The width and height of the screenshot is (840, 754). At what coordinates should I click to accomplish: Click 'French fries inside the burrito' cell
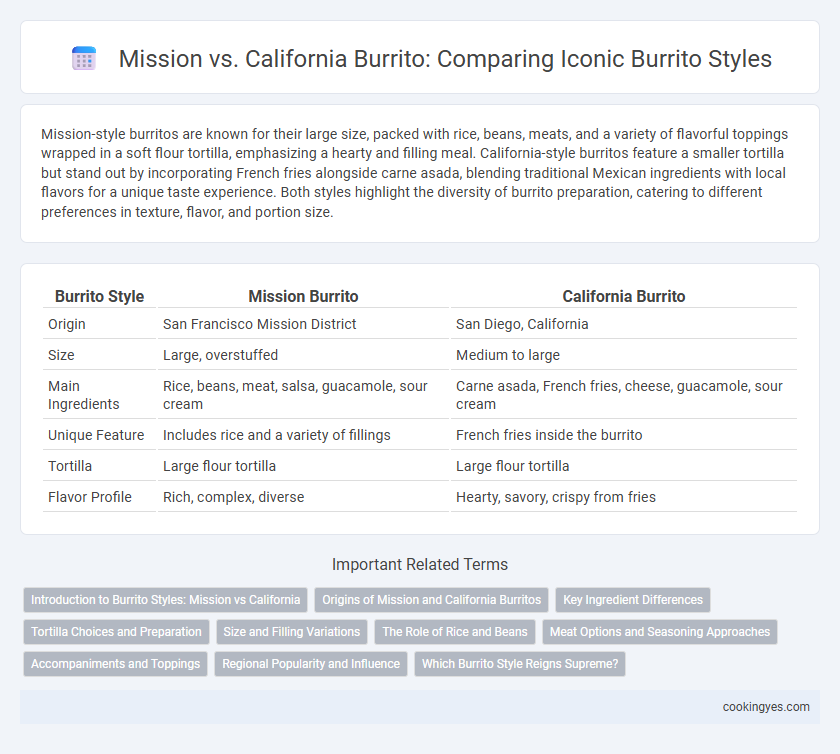click(x=624, y=435)
